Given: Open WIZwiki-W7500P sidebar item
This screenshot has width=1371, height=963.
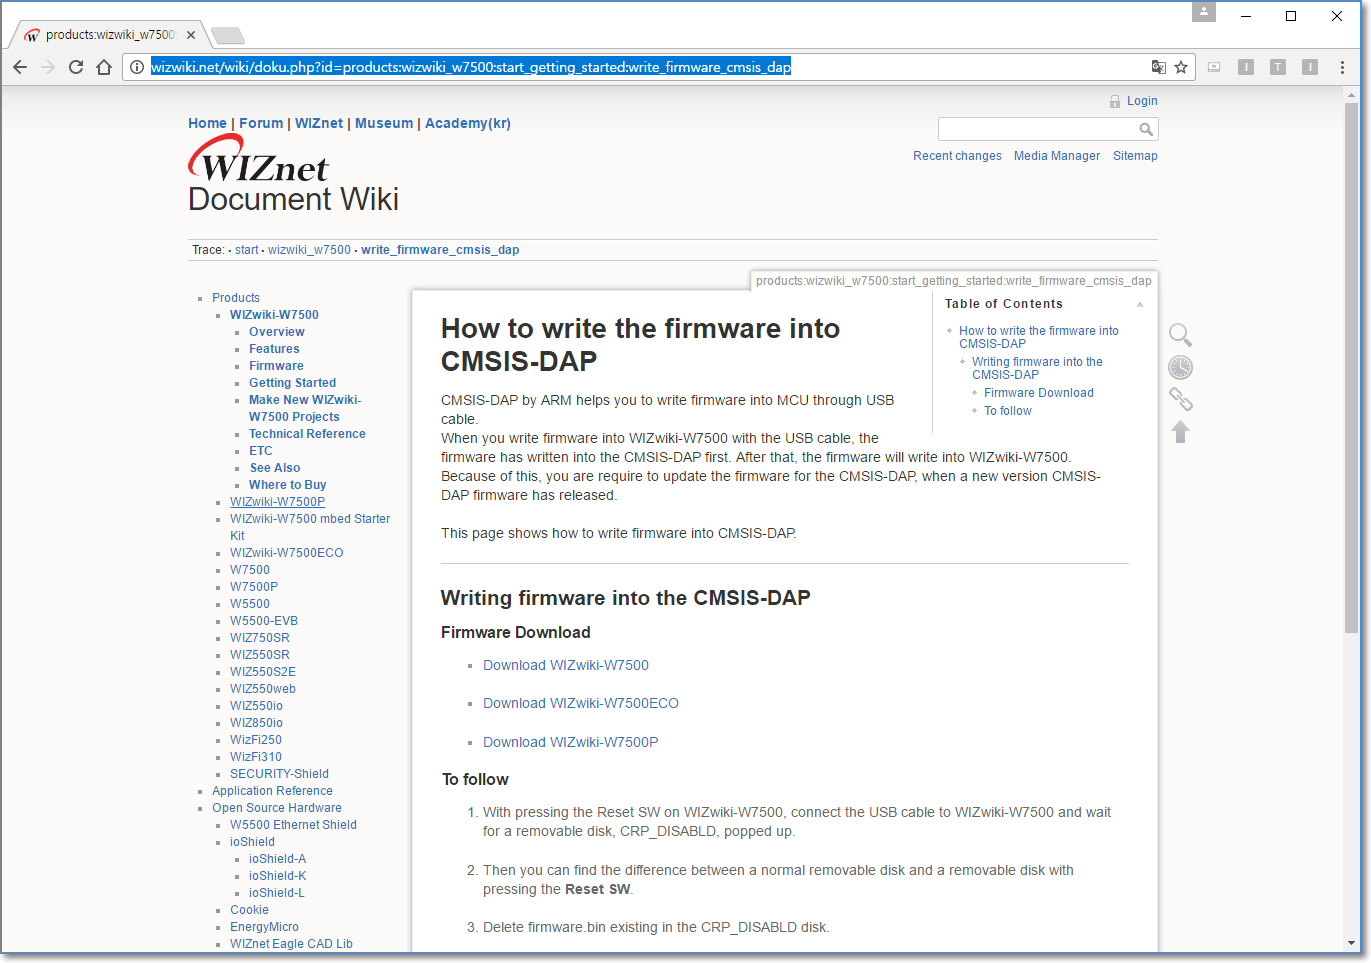Looking at the screenshot, I should tap(277, 502).
